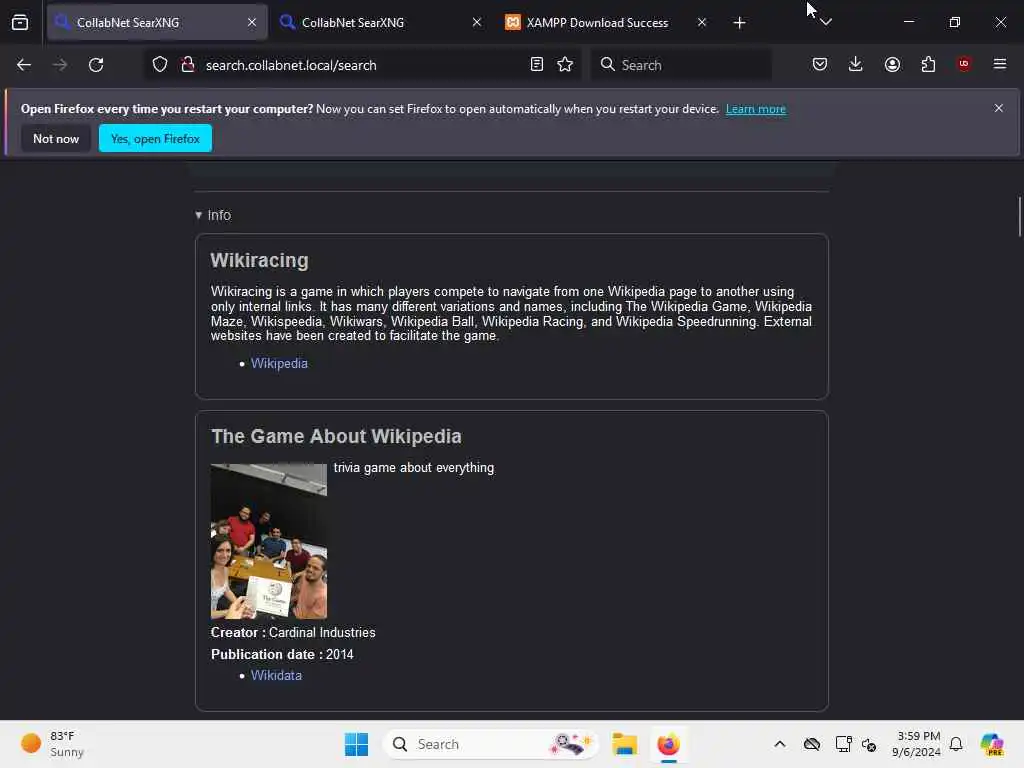
Task: Click Firefox icon in taskbar
Action: (x=668, y=744)
